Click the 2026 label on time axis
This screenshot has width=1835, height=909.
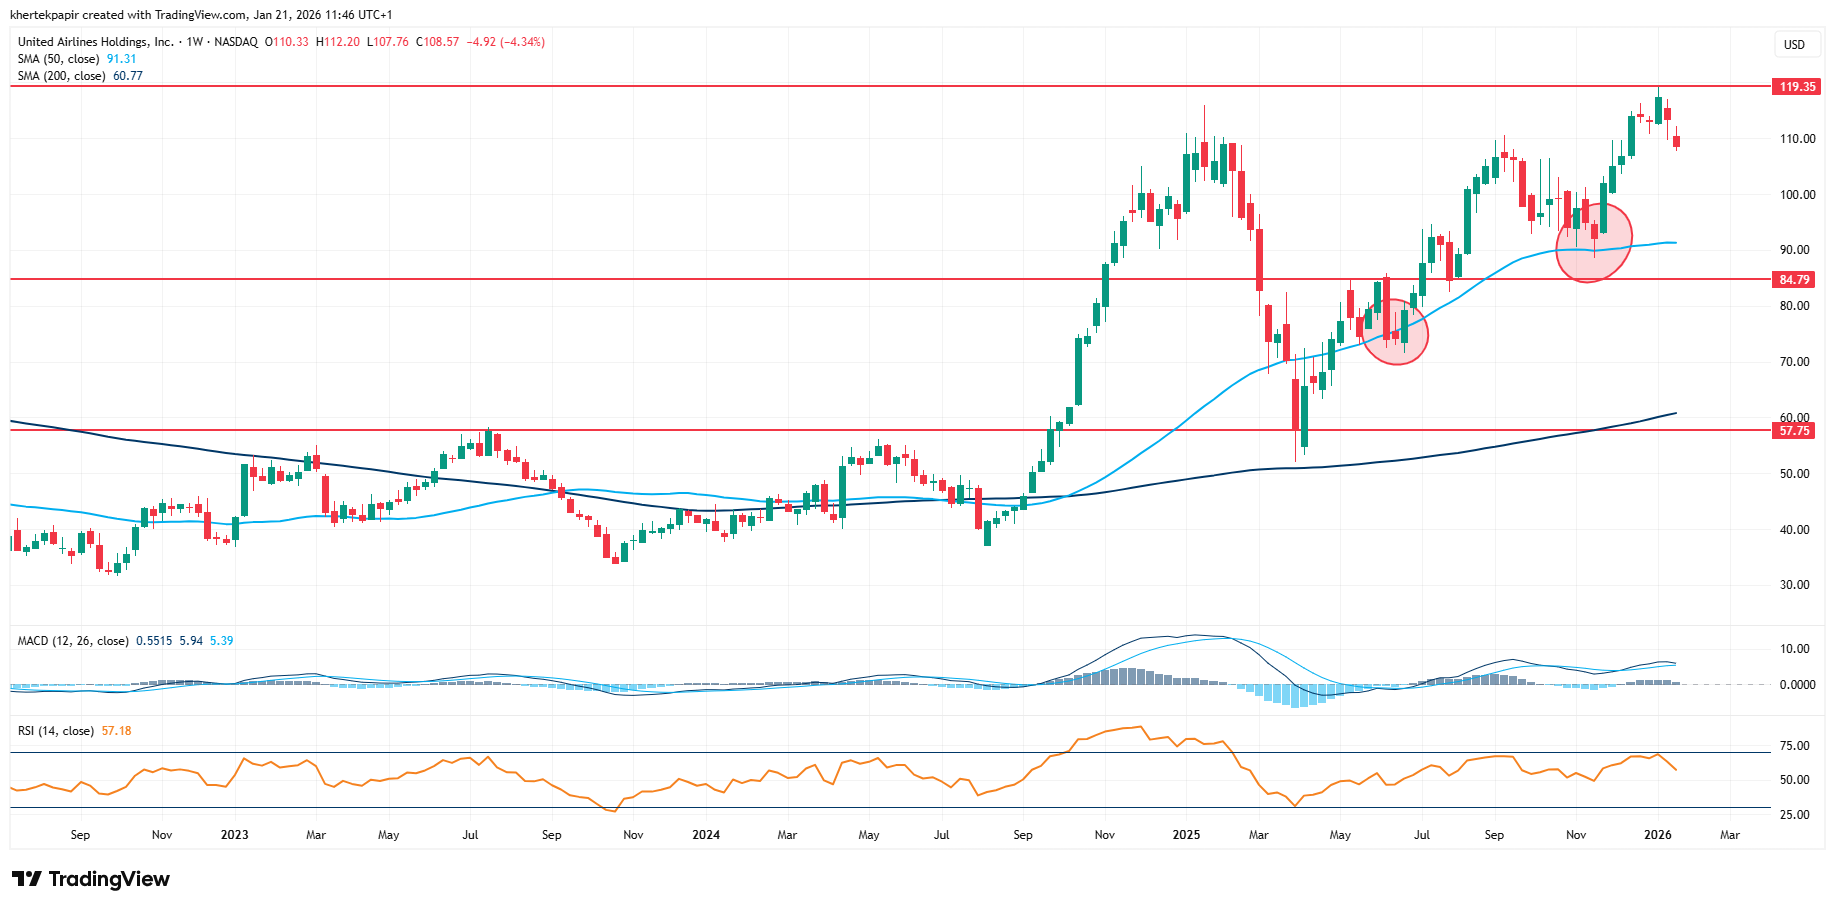click(x=1657, y=835)
